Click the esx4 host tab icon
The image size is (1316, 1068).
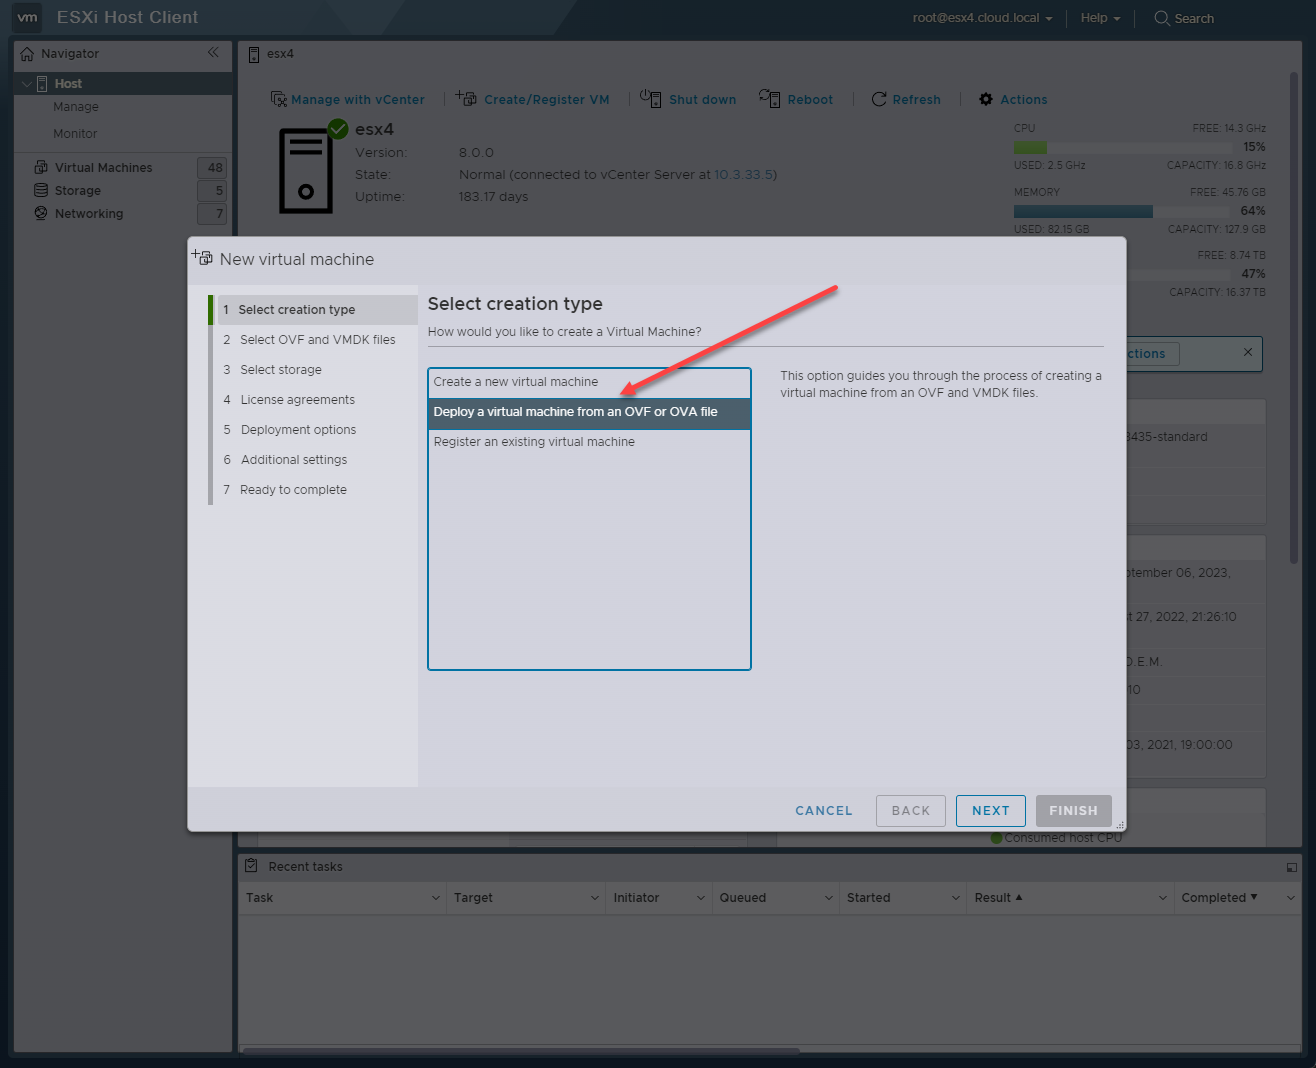click(254, 54)
